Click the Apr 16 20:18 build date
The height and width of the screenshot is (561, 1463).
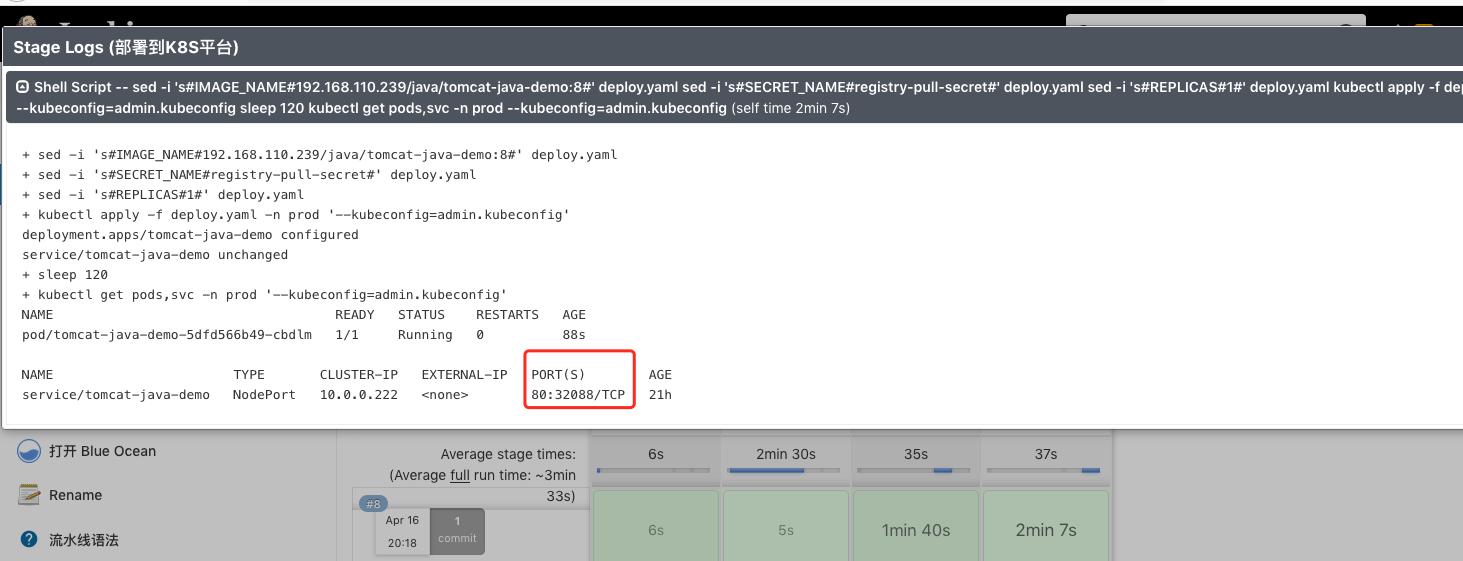click(402, 531)
